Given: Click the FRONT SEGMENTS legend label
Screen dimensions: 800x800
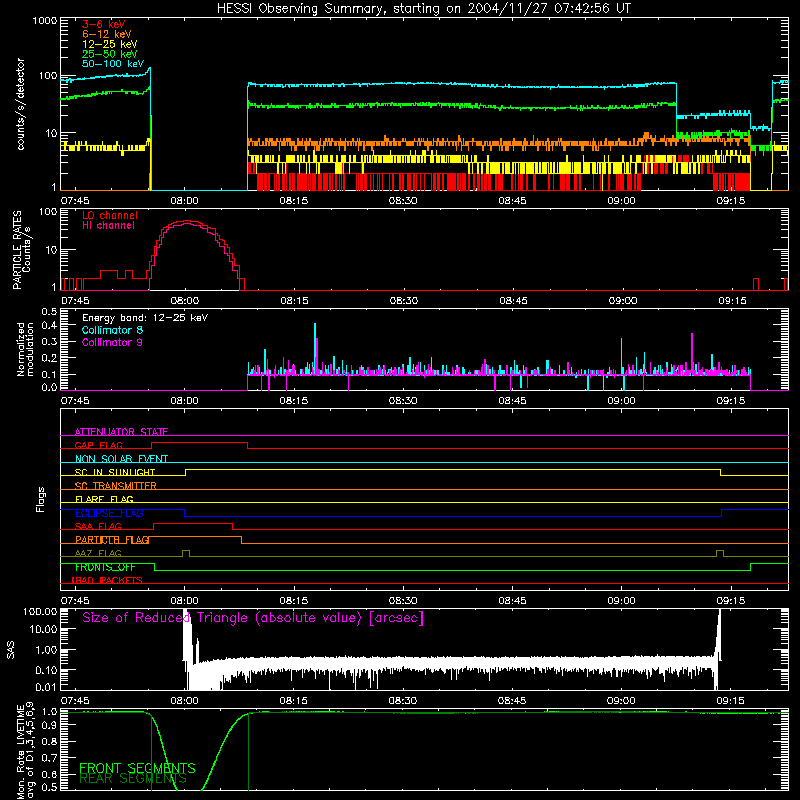Looking at the screenshot, I should pos(137,768).
